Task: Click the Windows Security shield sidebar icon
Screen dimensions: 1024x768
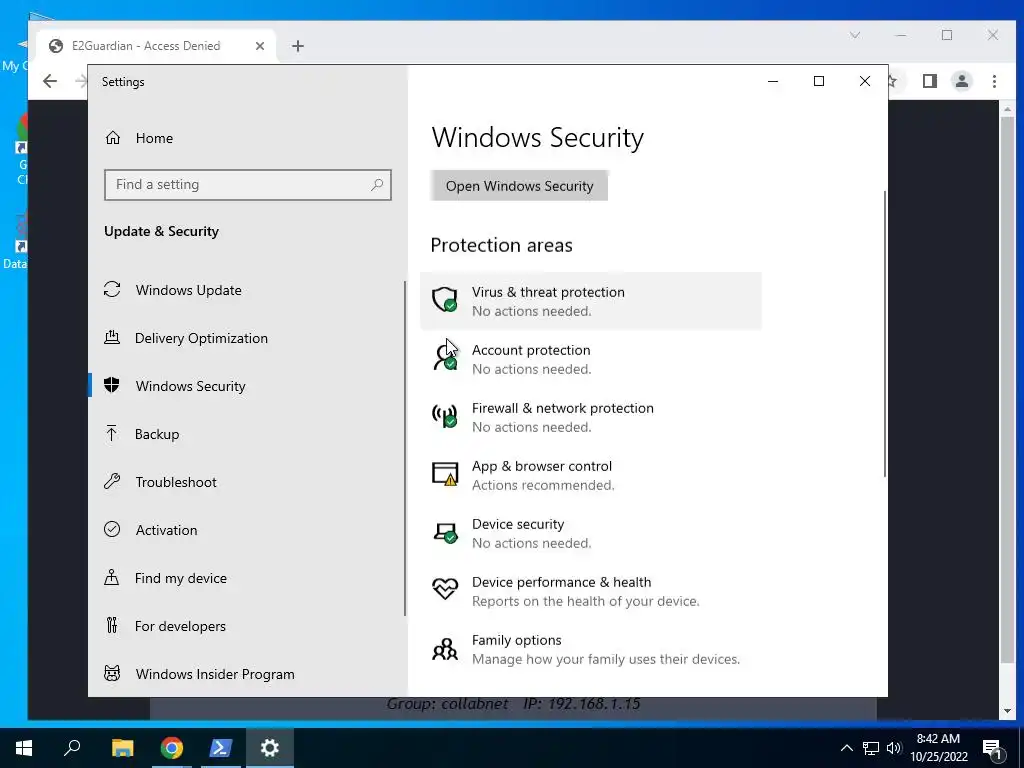Action: pos(112,385)
